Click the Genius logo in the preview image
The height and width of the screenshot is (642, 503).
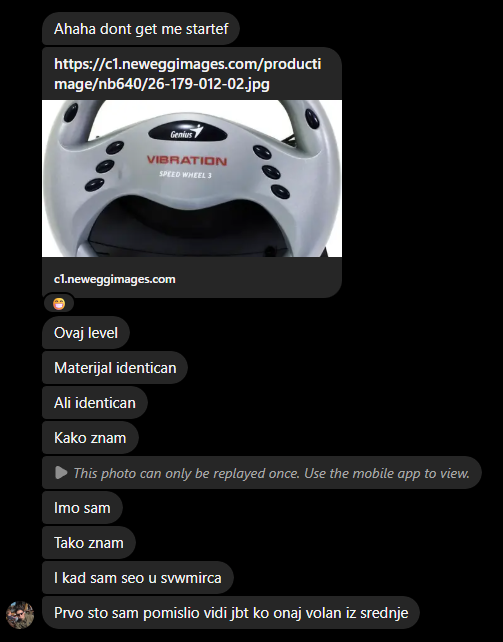click(x=187, y=132)
